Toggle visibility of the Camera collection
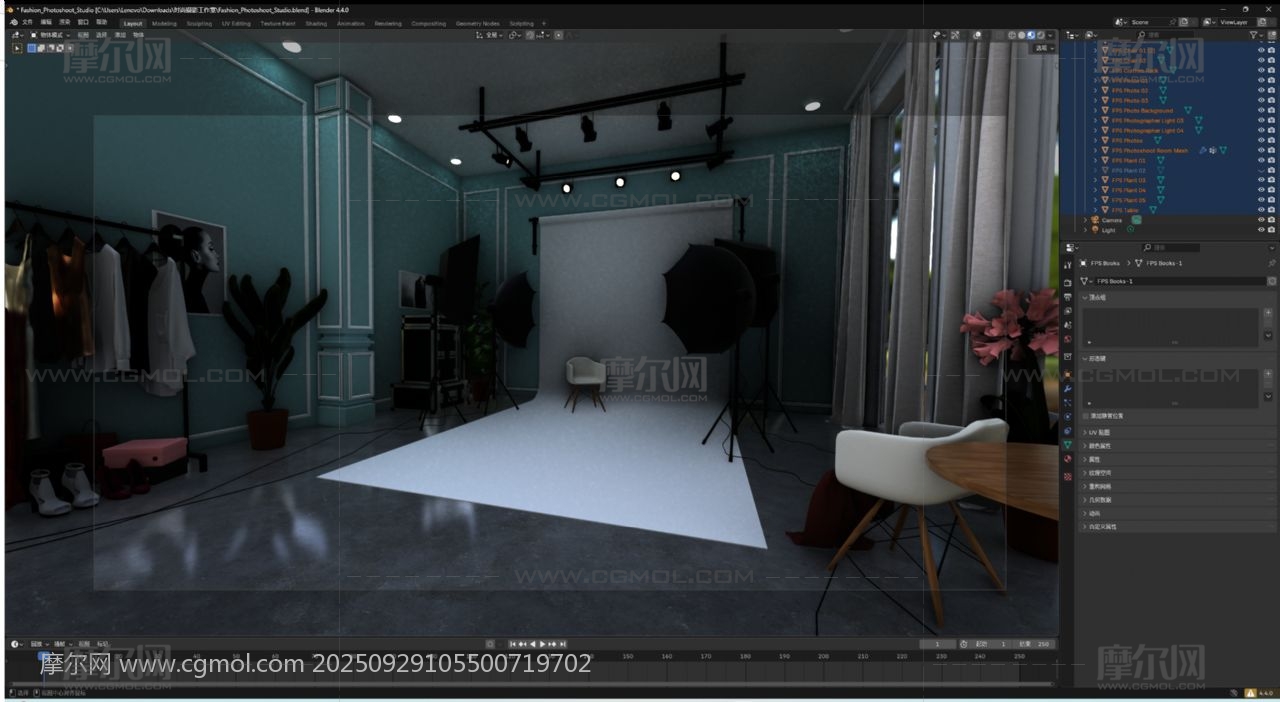 point(1260,220)
